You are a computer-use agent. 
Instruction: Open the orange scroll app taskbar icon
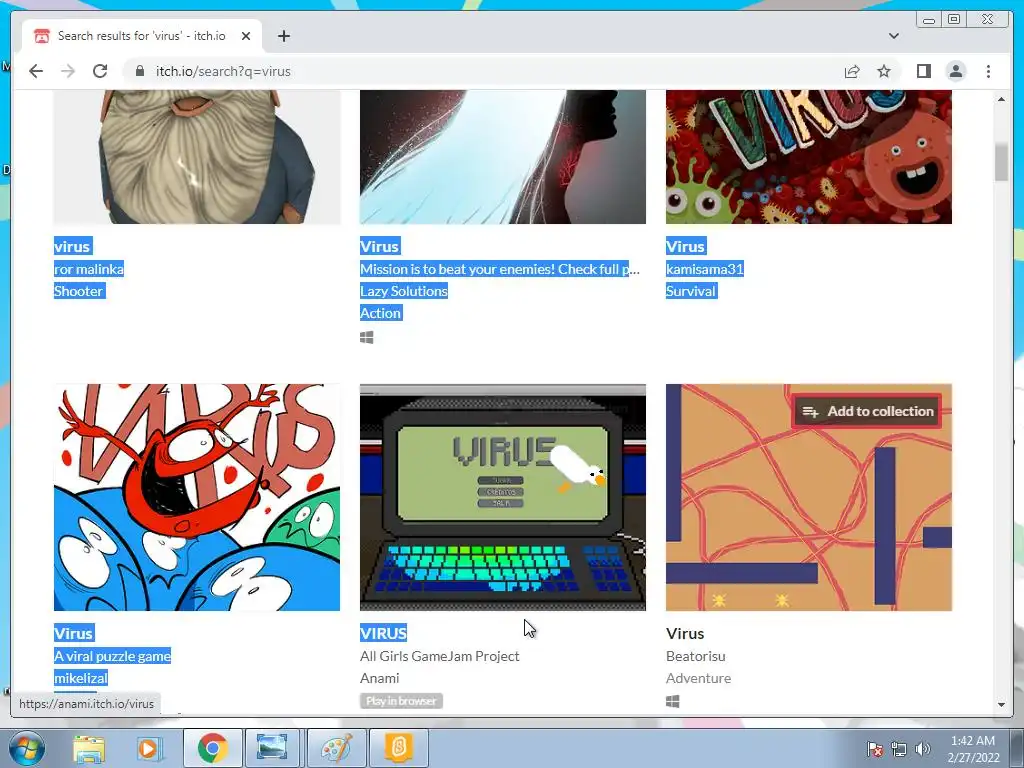click(x=398, y=748)
